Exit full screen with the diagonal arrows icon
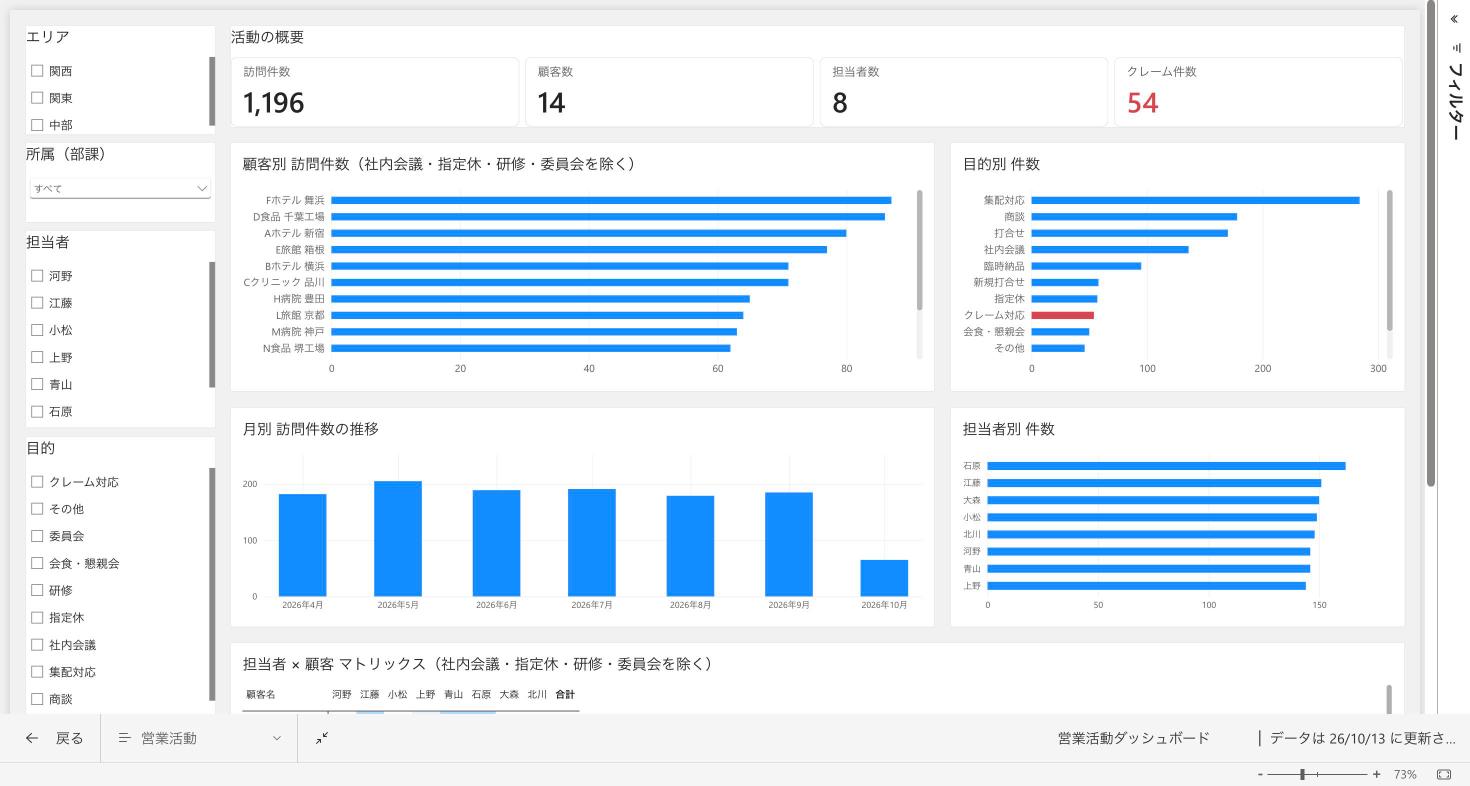The image size is (1470, 786). point(322,738)
